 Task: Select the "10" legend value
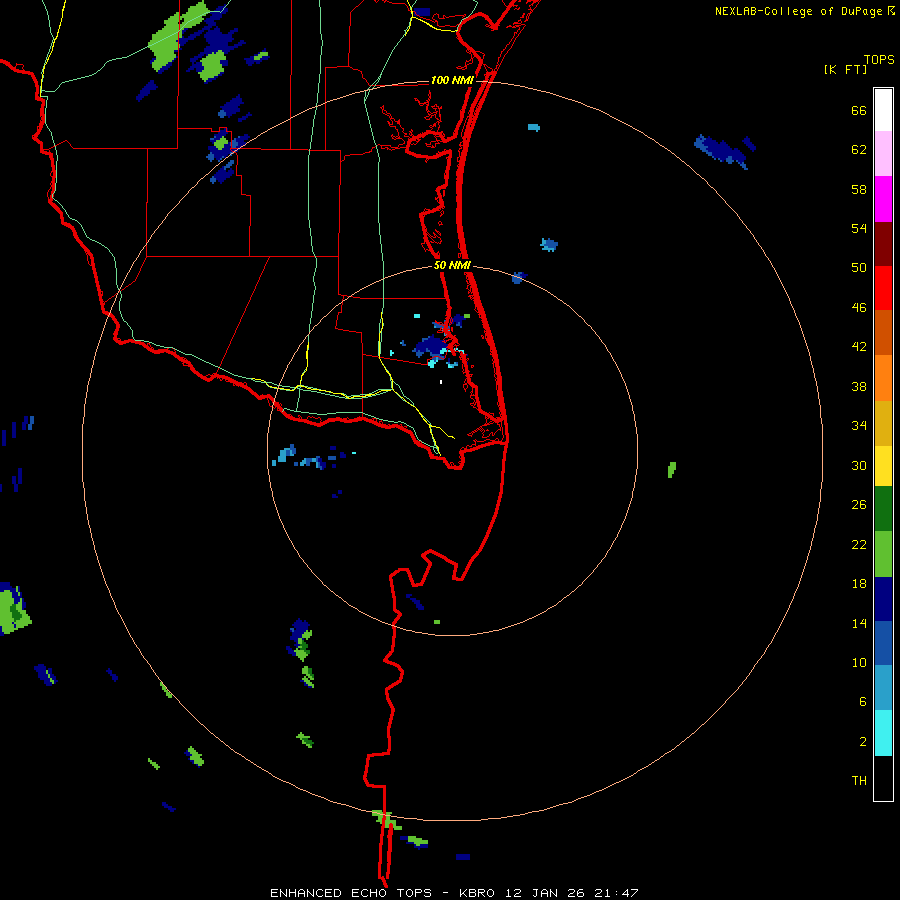[x=859, y=662]
